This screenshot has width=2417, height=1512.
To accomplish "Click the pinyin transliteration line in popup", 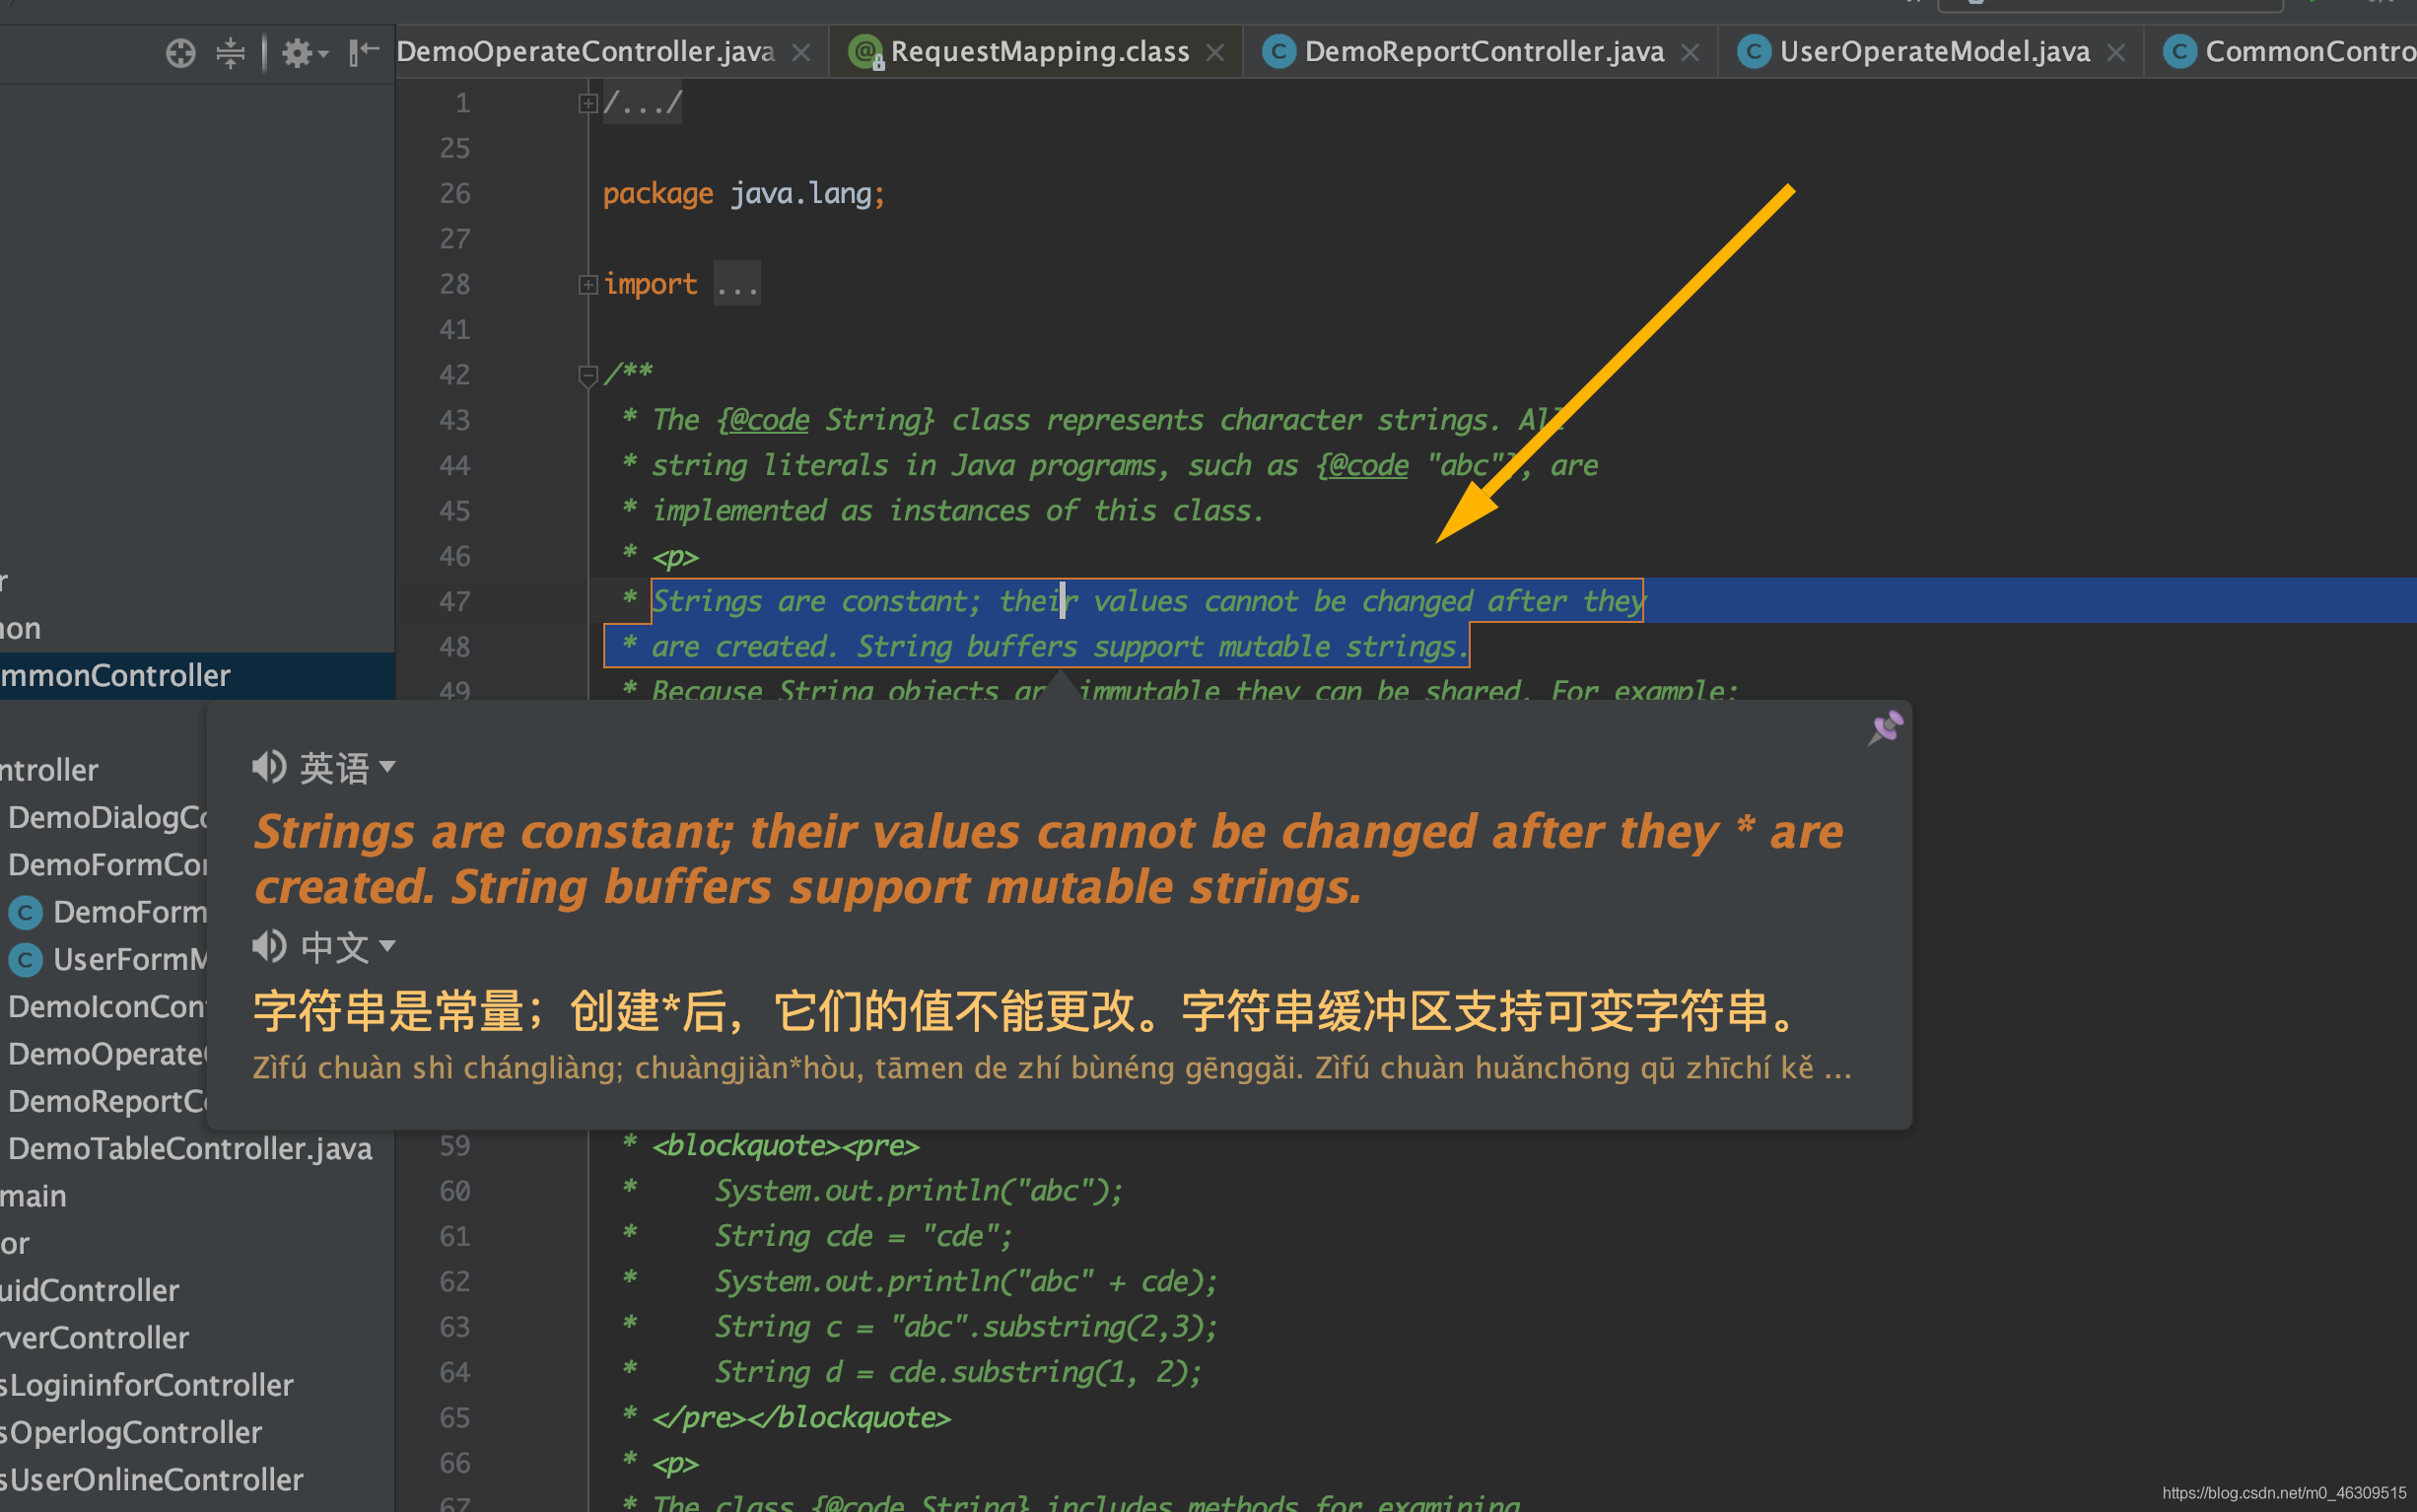I will tap(1051, 1068).
